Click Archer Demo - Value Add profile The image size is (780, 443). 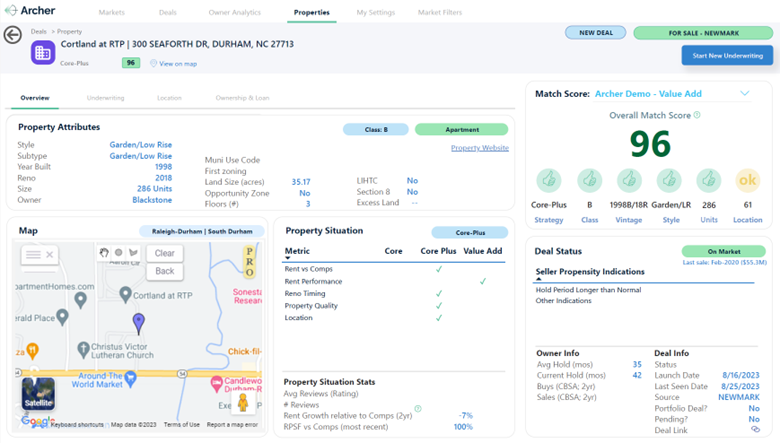(648, 93)
